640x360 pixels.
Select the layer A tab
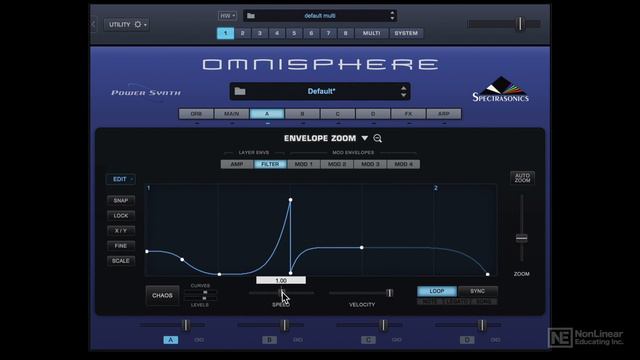tap(267, 114)
